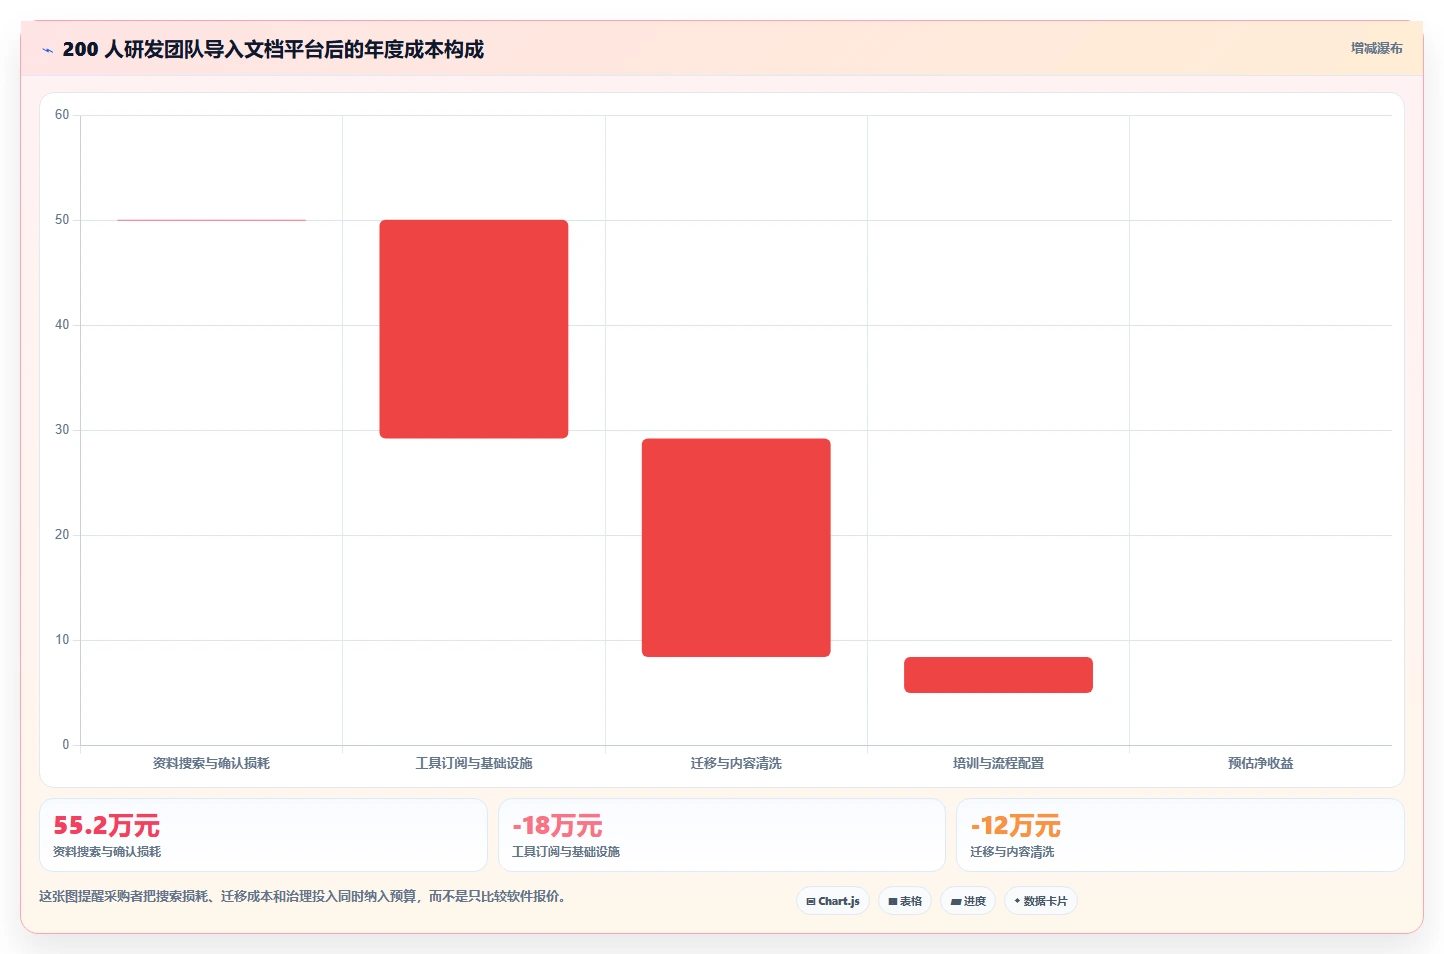Screen dimensions: 1444x954
Task: Click the footnote text 这张图提醒采购者…
Action: point(303,896)
